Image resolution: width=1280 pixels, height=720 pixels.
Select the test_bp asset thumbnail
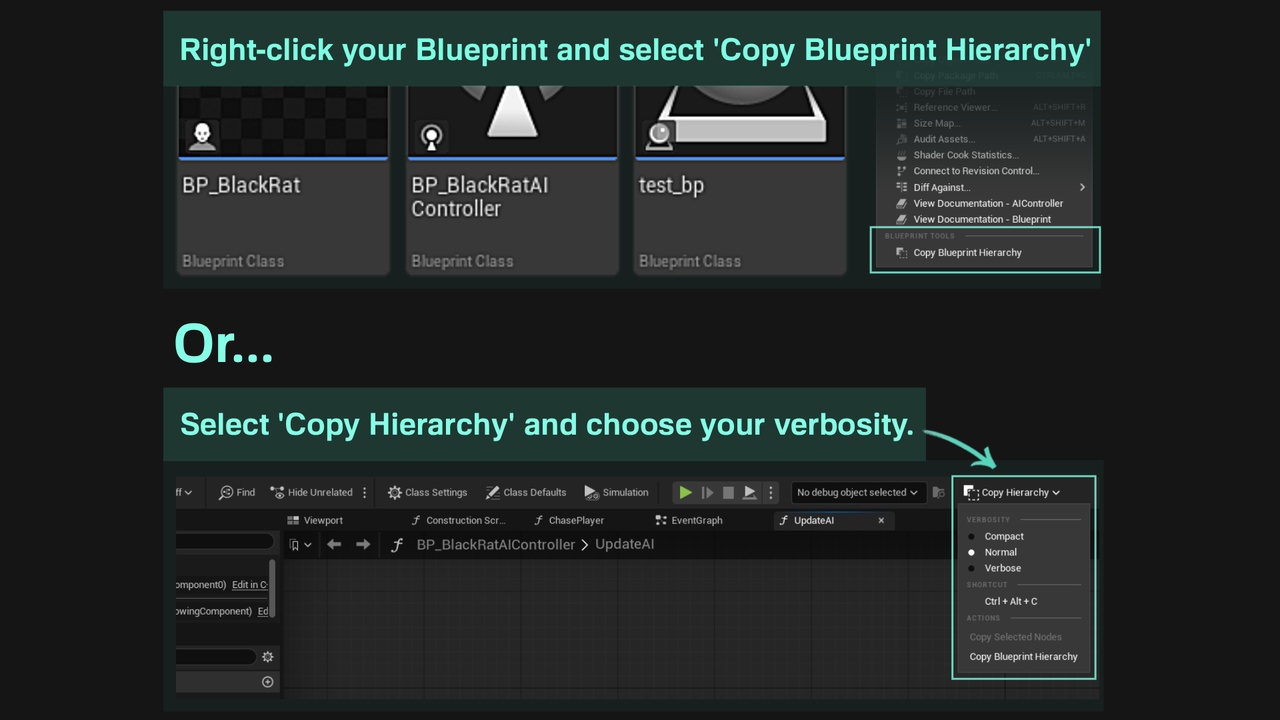pos(740,121)
